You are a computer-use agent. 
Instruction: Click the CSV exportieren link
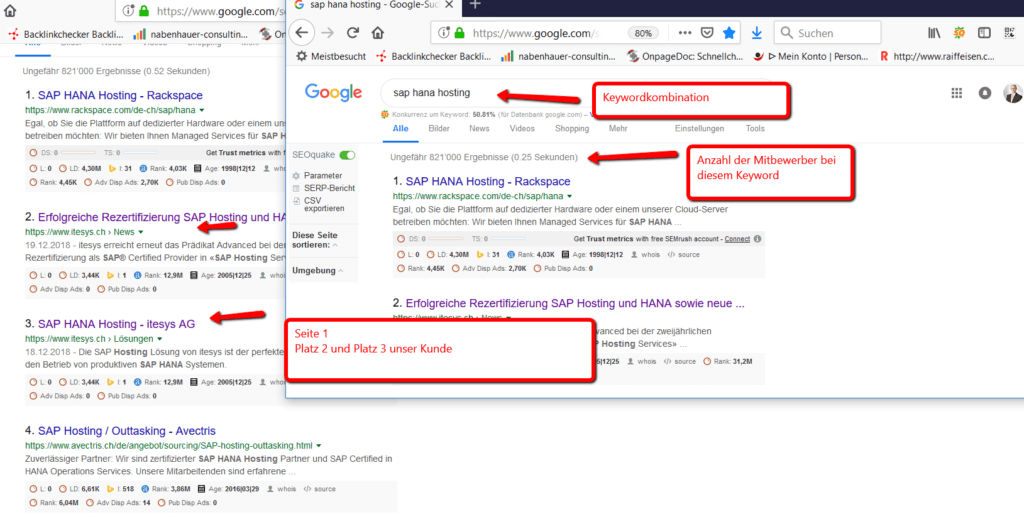[x=319, y=206]
